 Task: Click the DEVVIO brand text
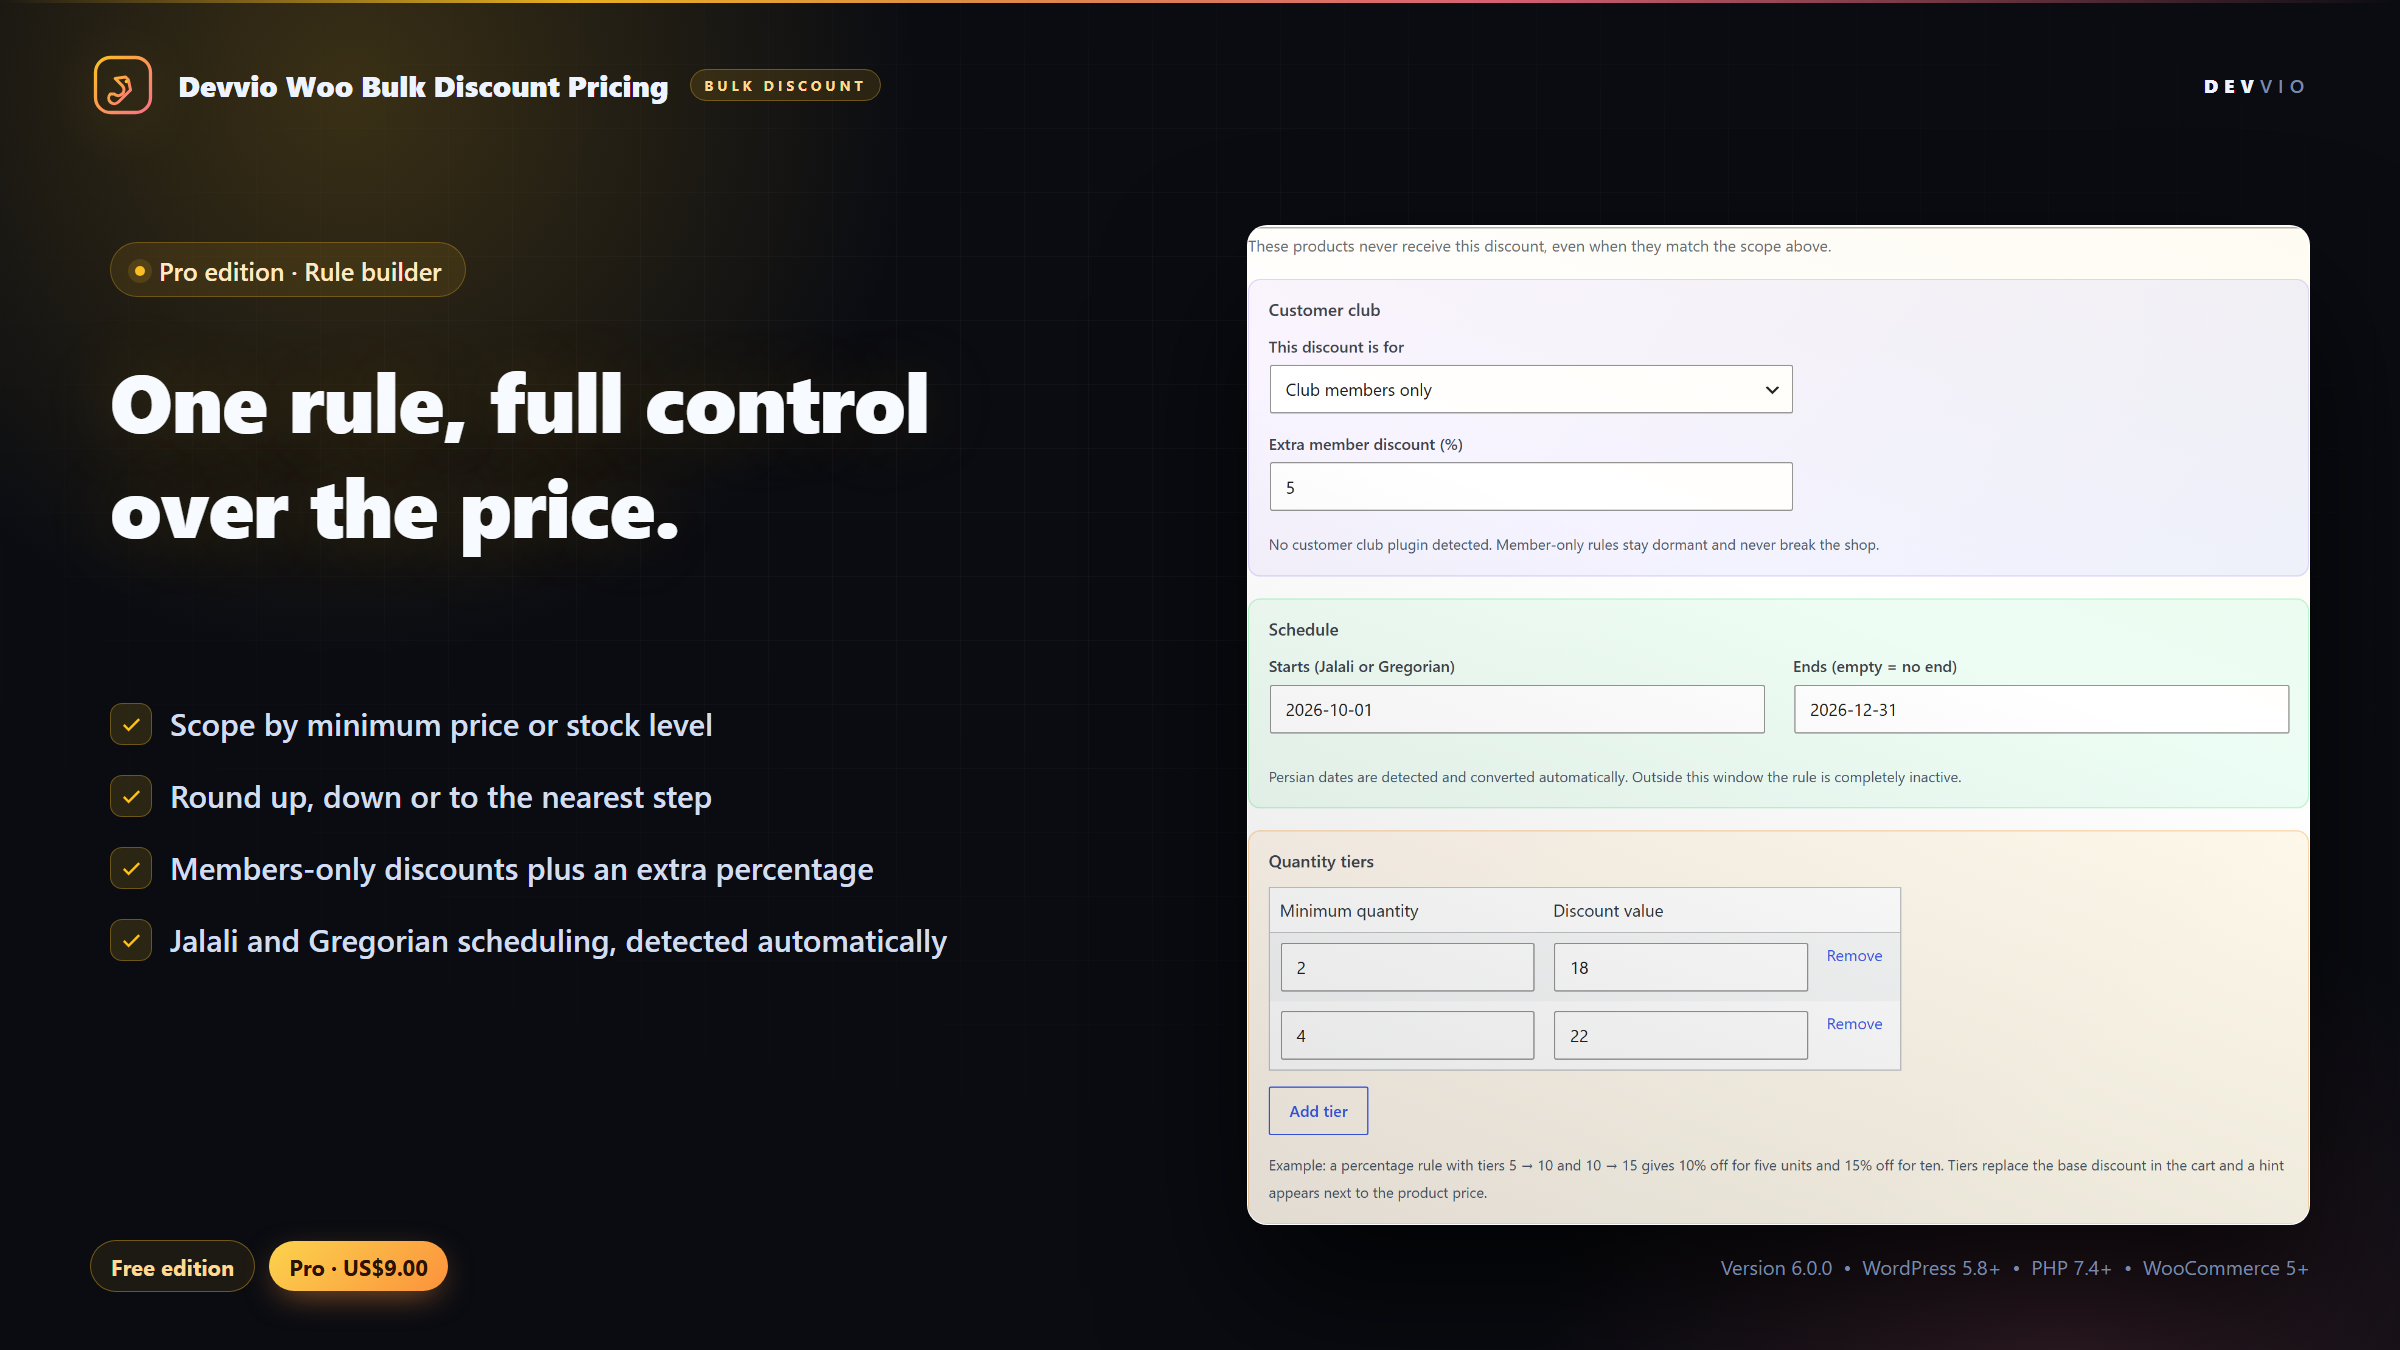point(2255,87)
